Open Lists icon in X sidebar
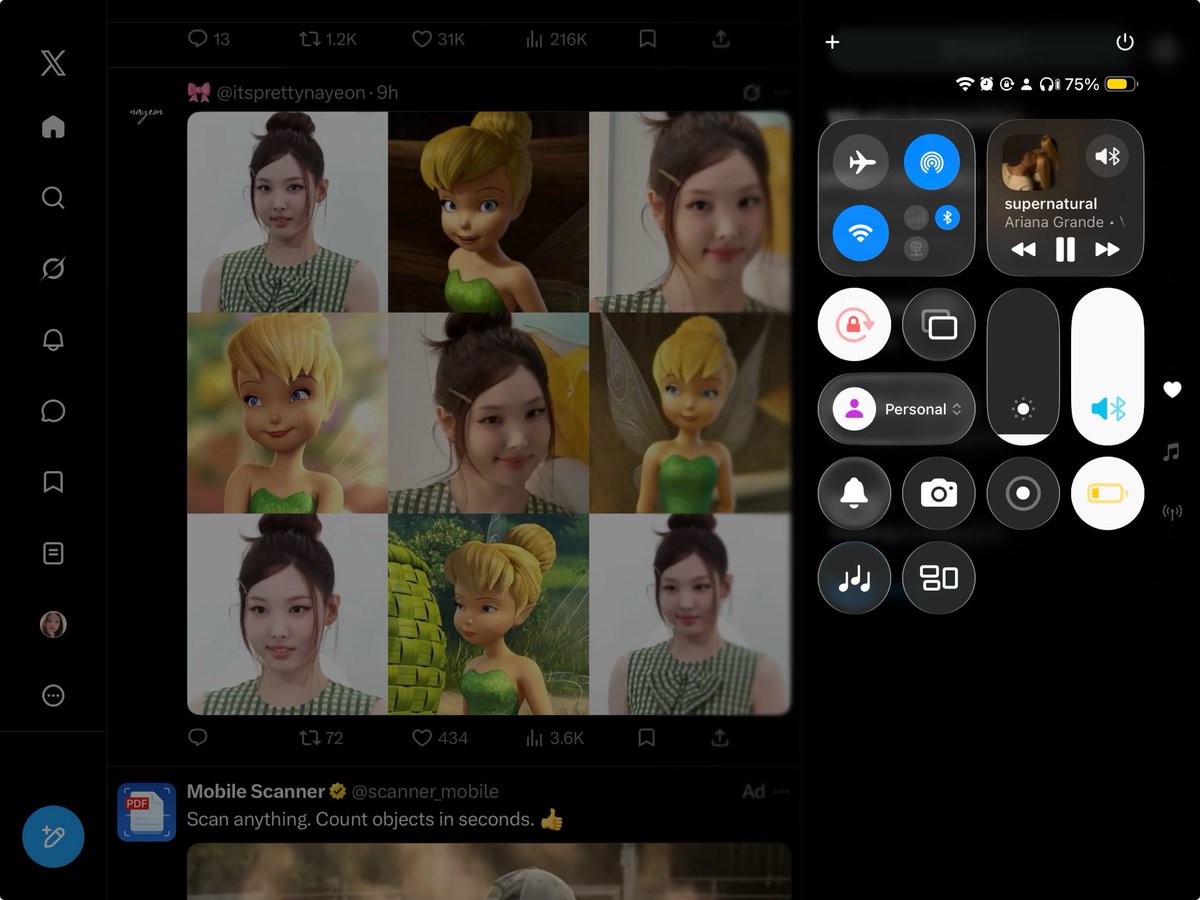 [53, 553]
